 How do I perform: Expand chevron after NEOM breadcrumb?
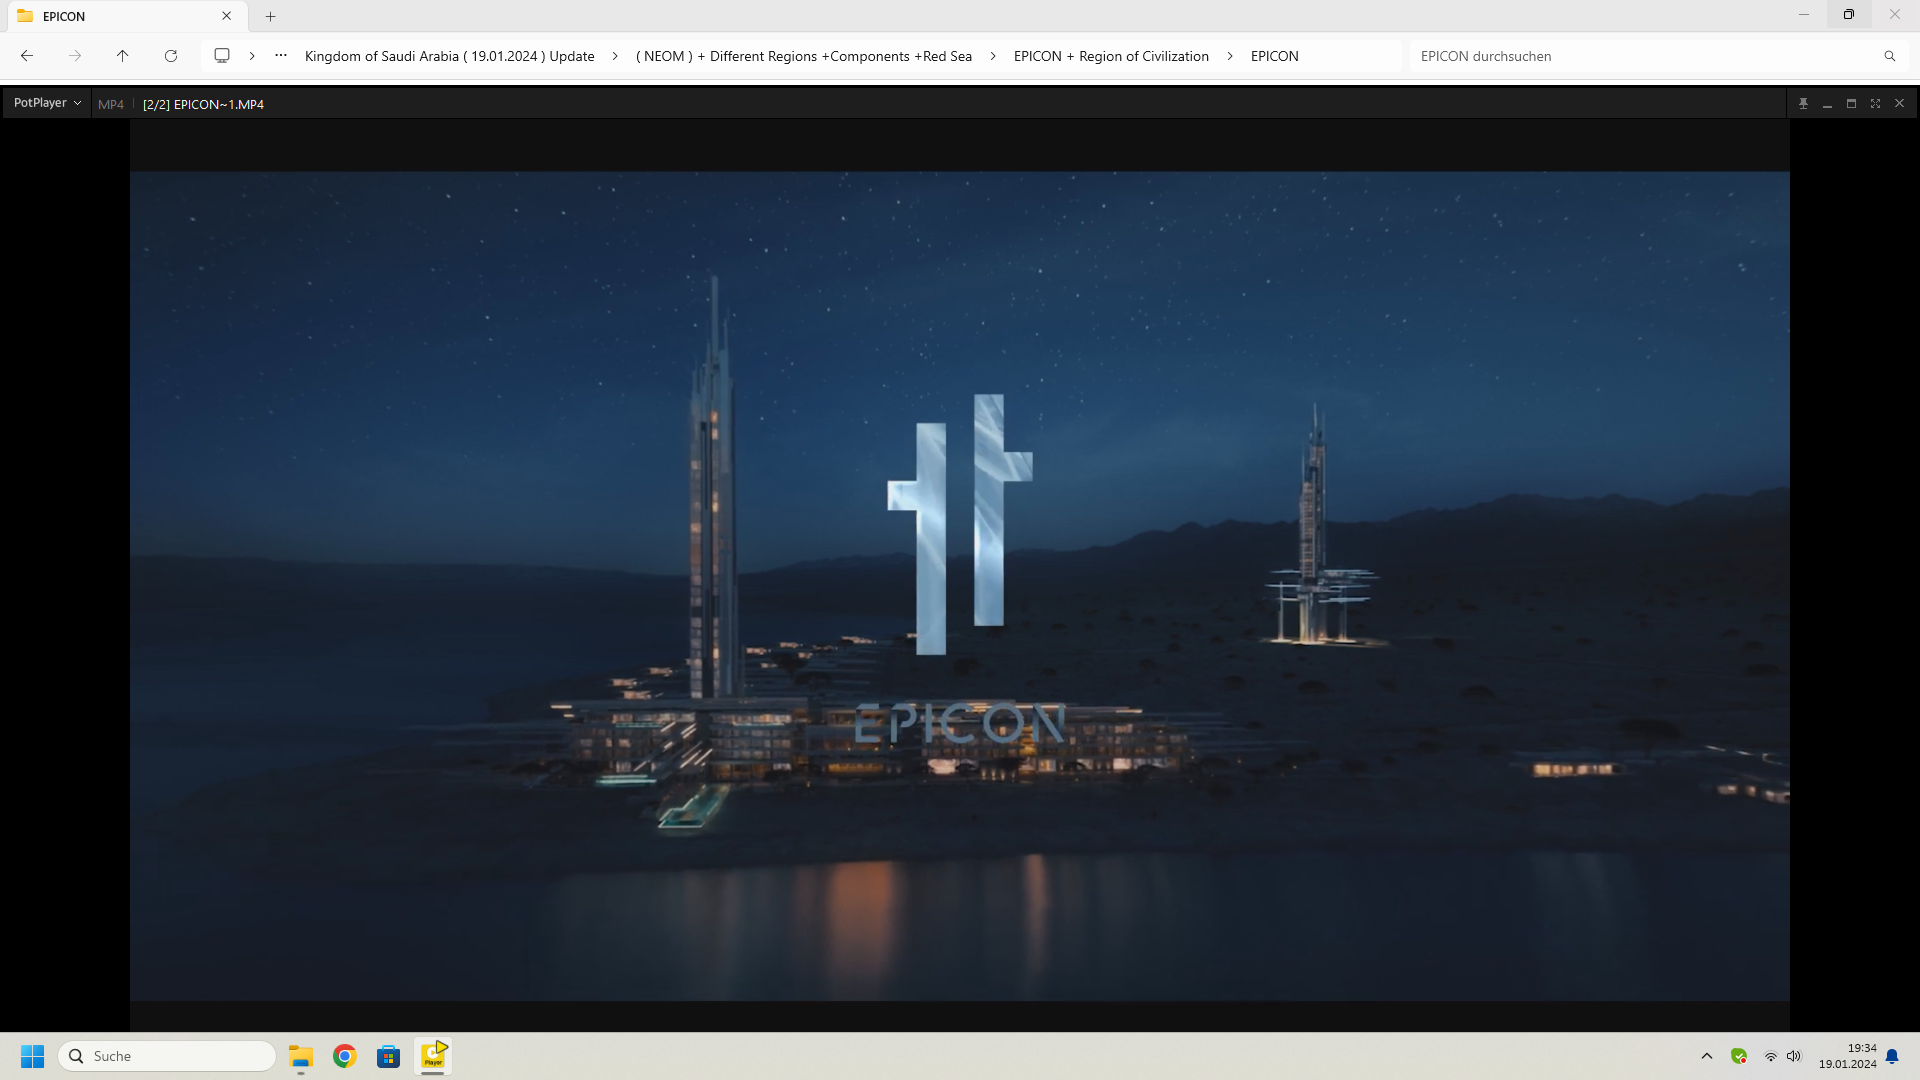tap(993, 56)
